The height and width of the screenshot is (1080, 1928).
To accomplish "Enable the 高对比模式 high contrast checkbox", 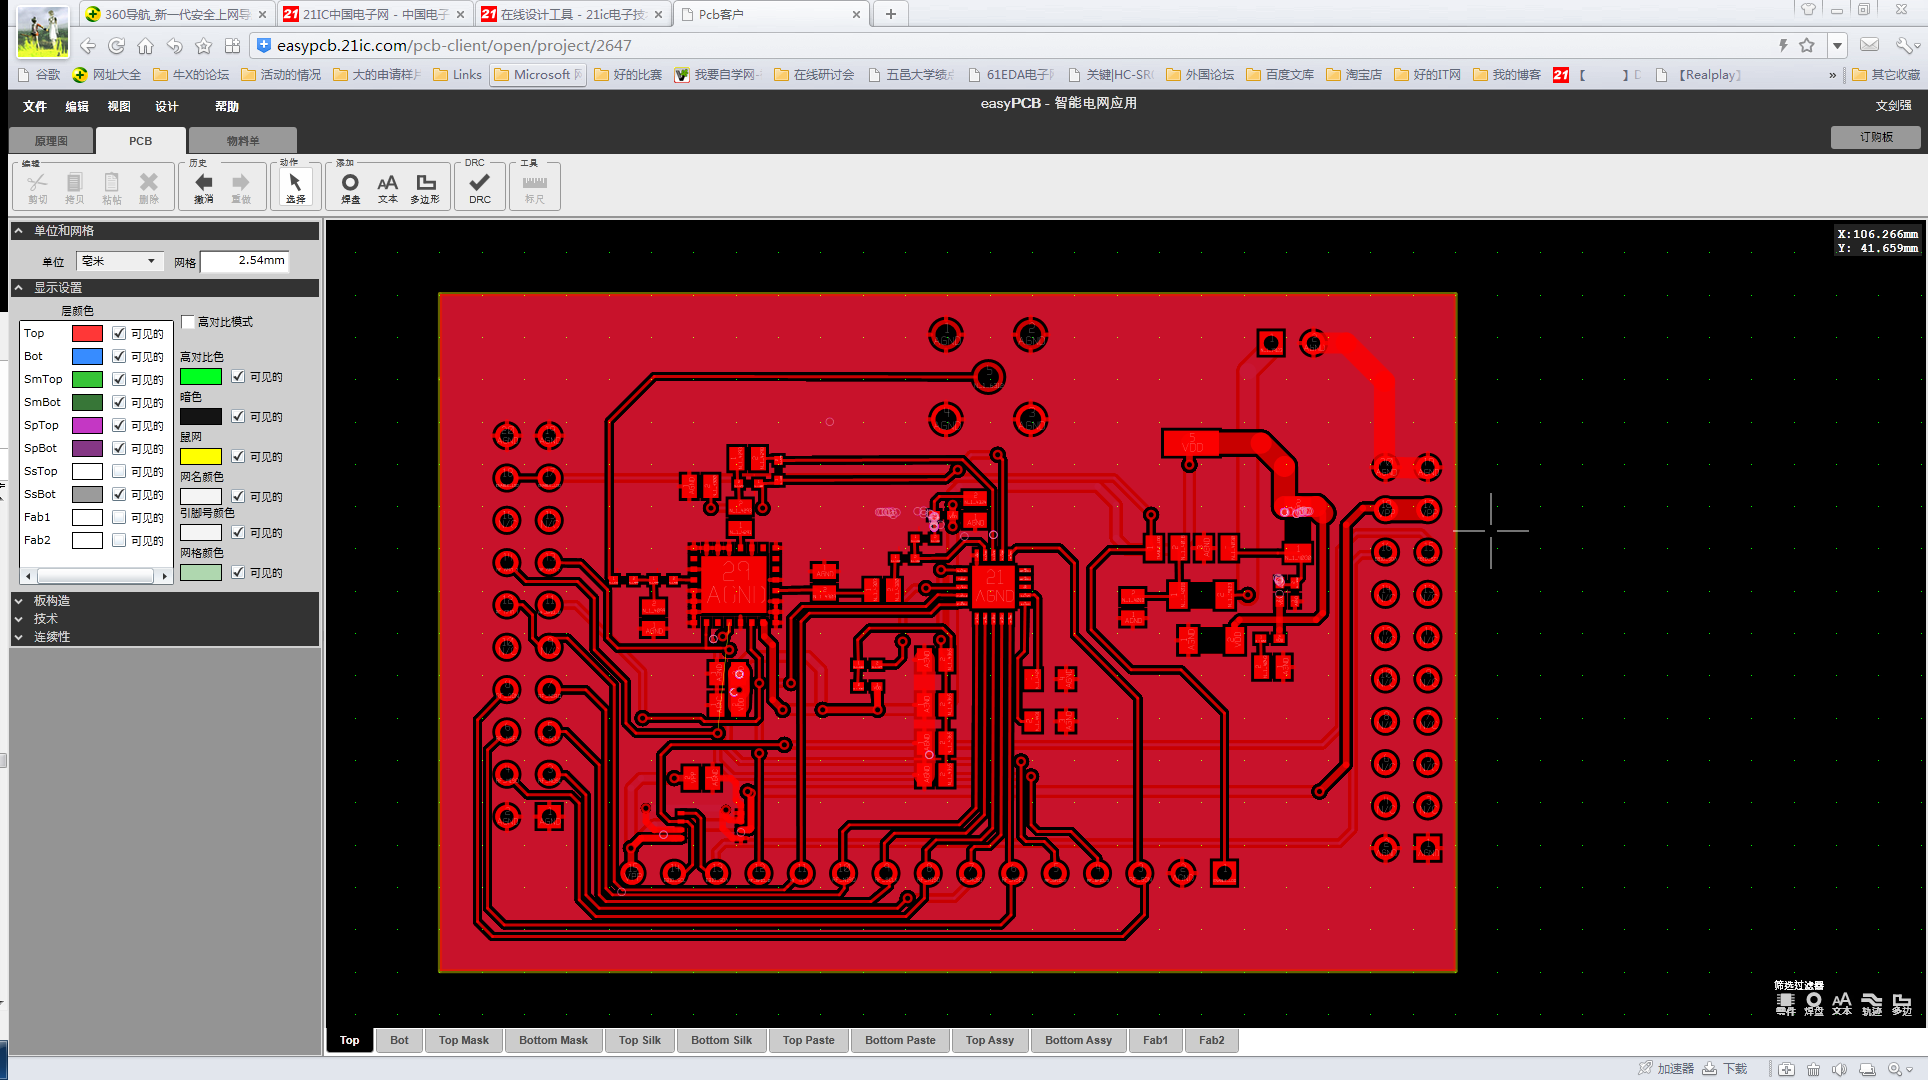I will (x=188, y=322).
